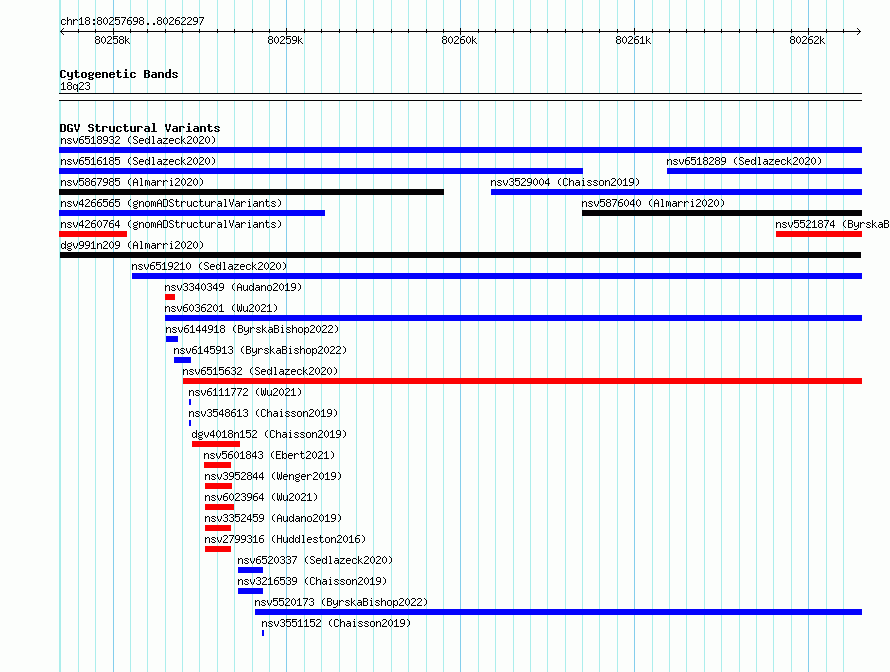The width and height of the screenshot is (890, 672).
Task: Click nsv3551152 (Chaisson2019) label
Action: (x=336, y=623)
